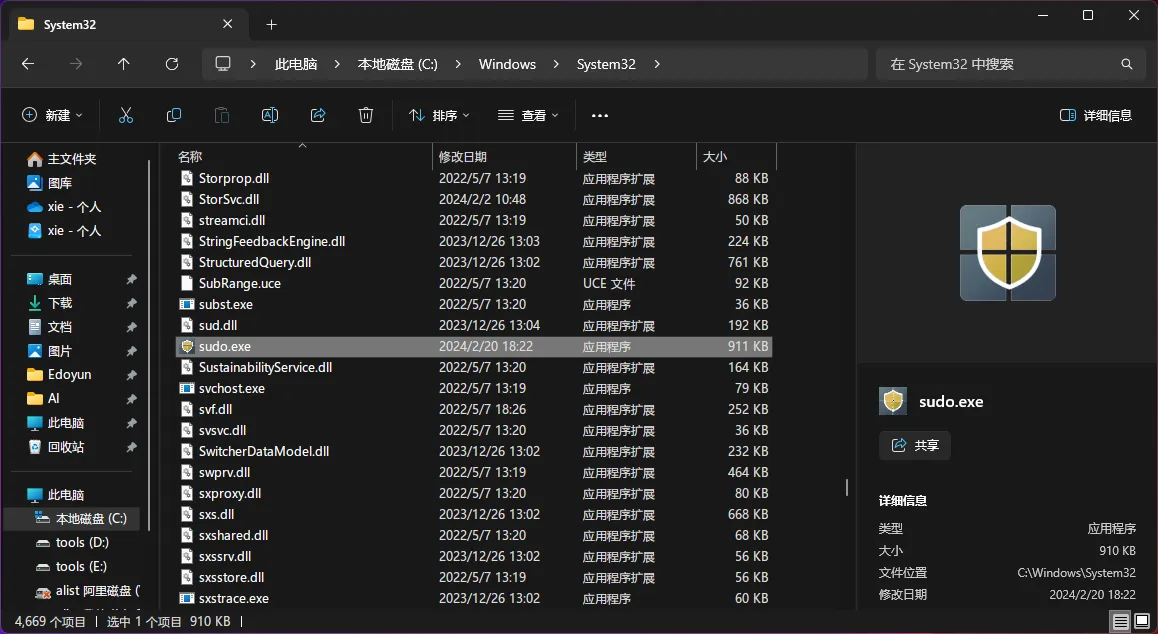Image resolution: width=1158 pixels, height=634 pixels.
Task: Click the monitor icon in address bar
Action: click(x=223, y=64)
